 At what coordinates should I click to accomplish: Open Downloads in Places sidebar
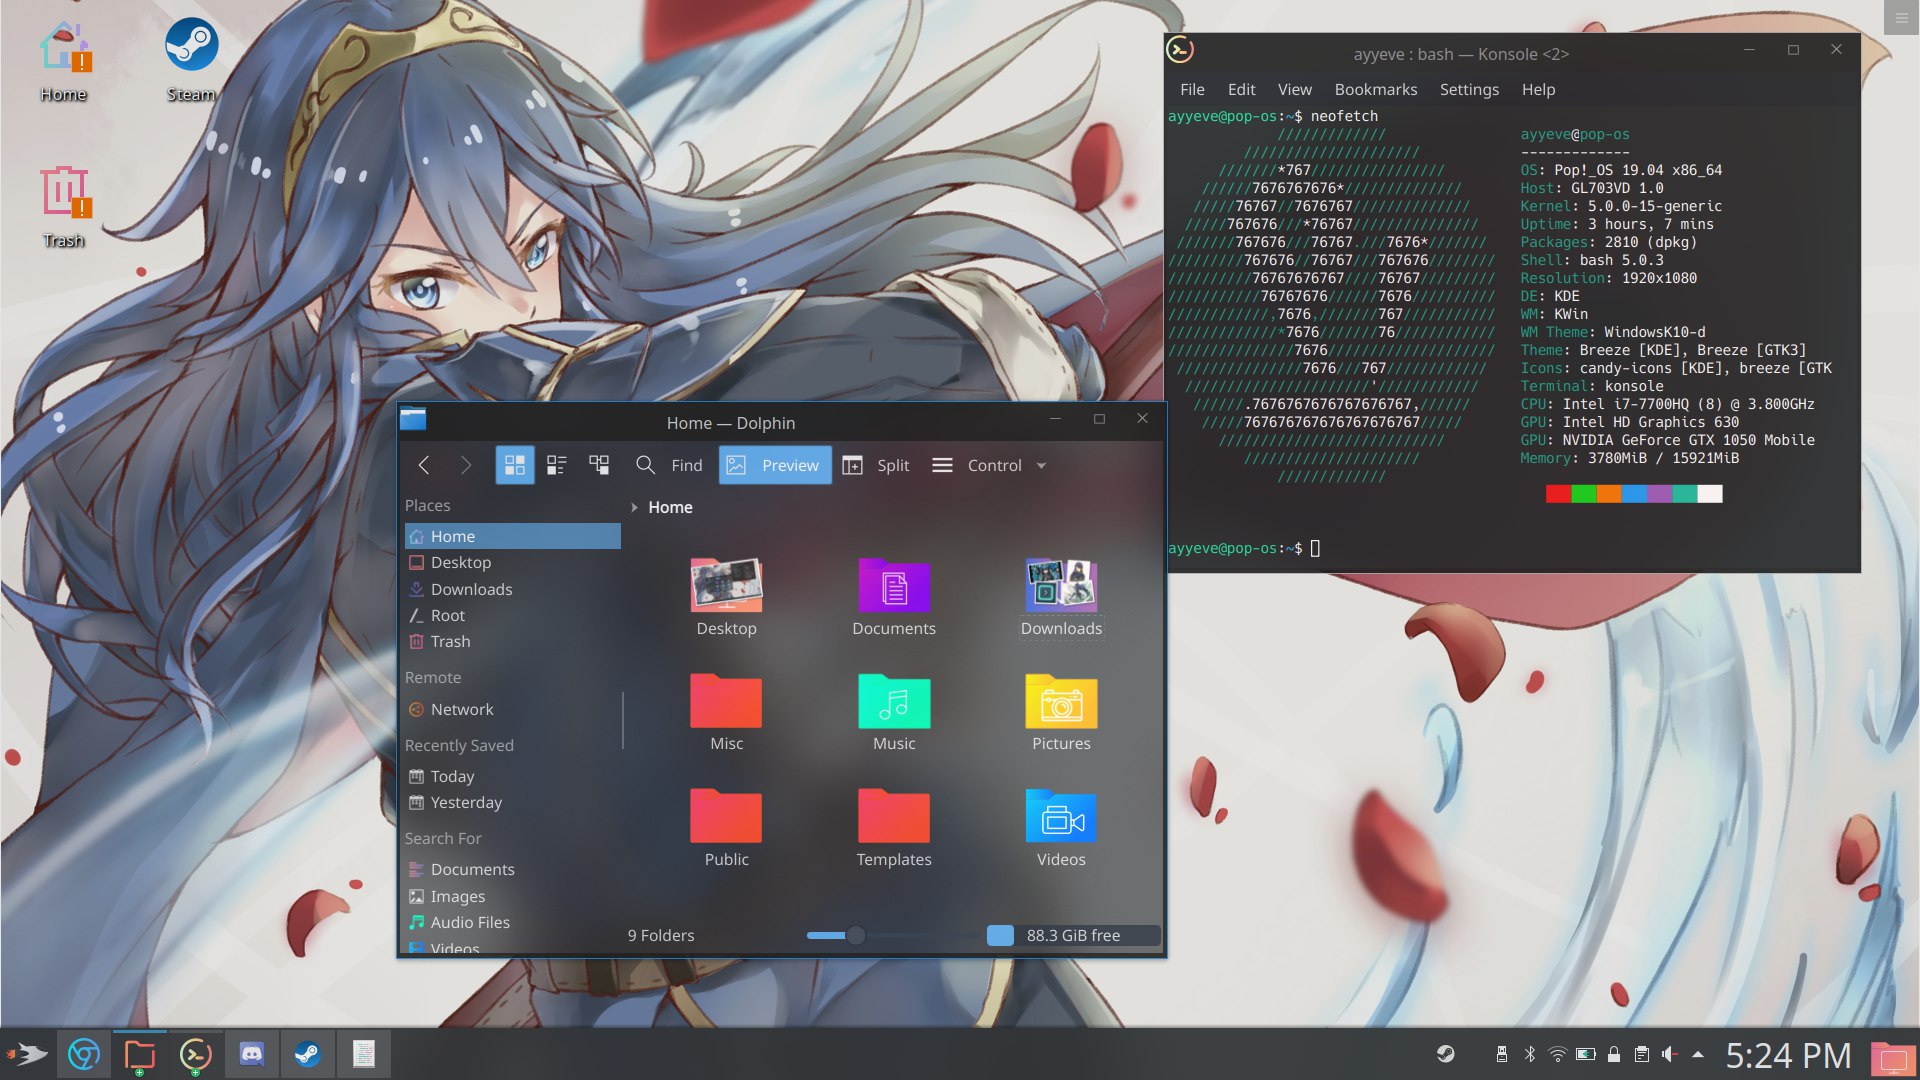tap(512, 589)
